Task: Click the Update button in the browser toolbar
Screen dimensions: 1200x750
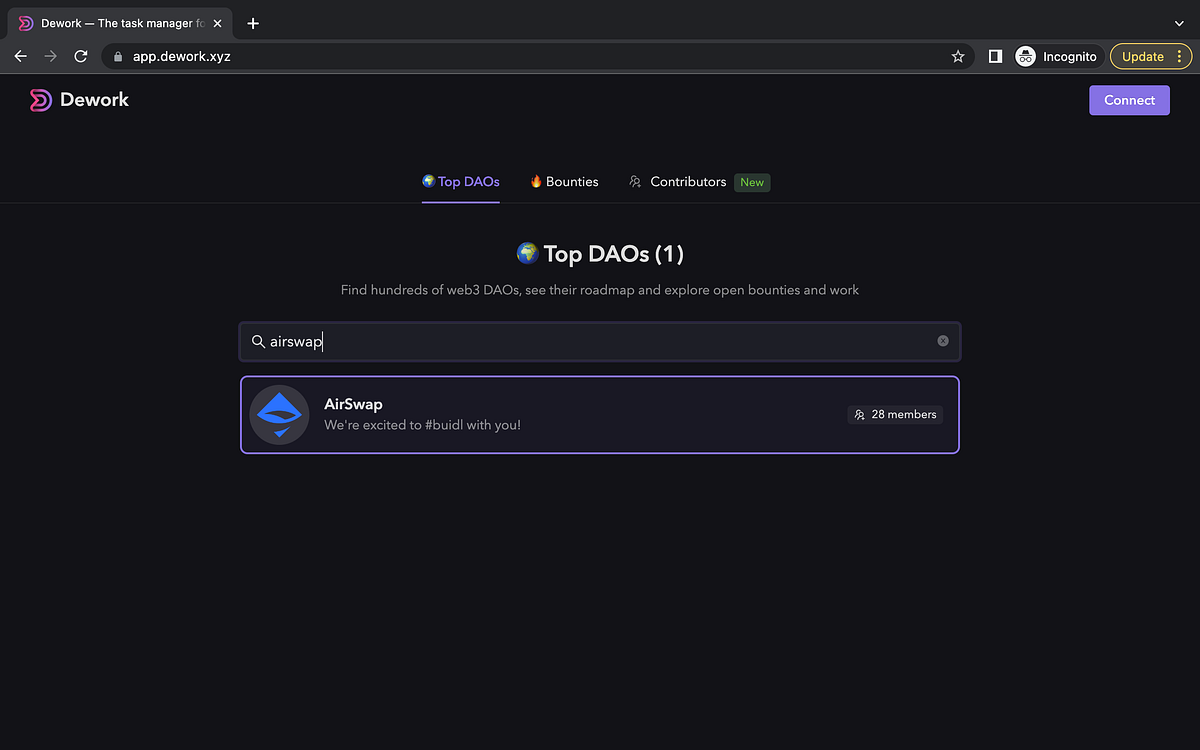Action: (1143, 56)
